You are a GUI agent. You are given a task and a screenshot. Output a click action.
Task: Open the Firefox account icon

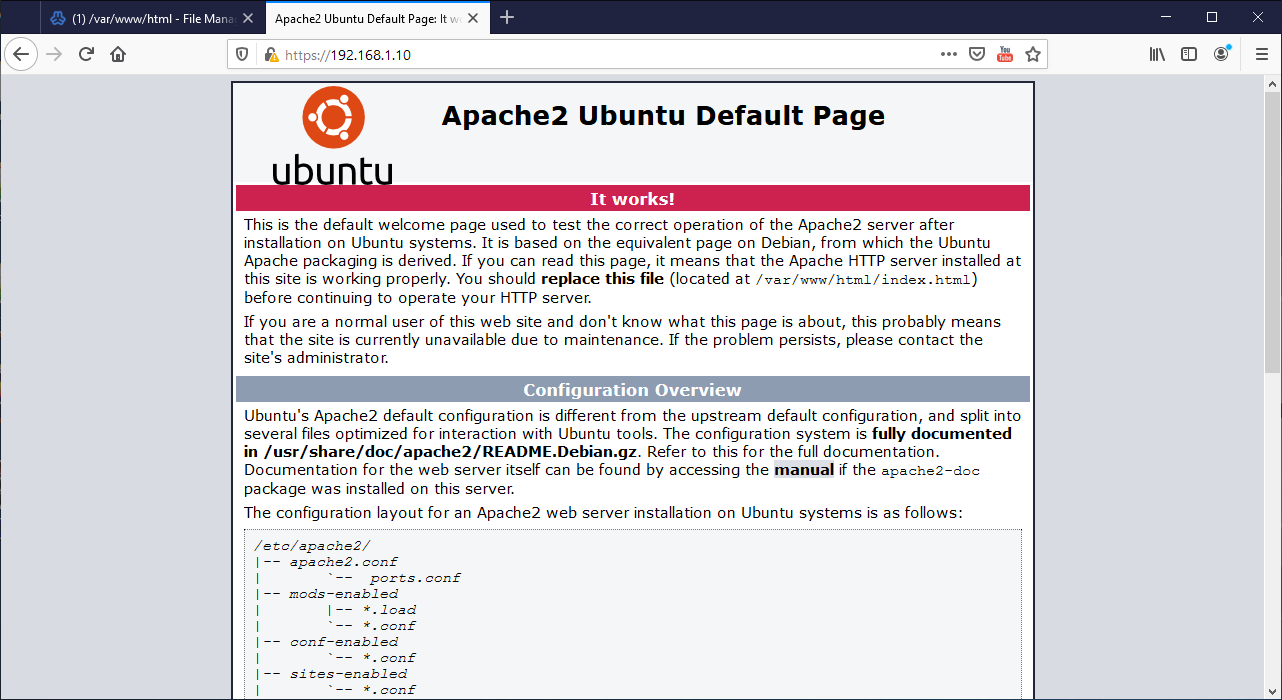pyautogui.click(x=1221, y=54)
